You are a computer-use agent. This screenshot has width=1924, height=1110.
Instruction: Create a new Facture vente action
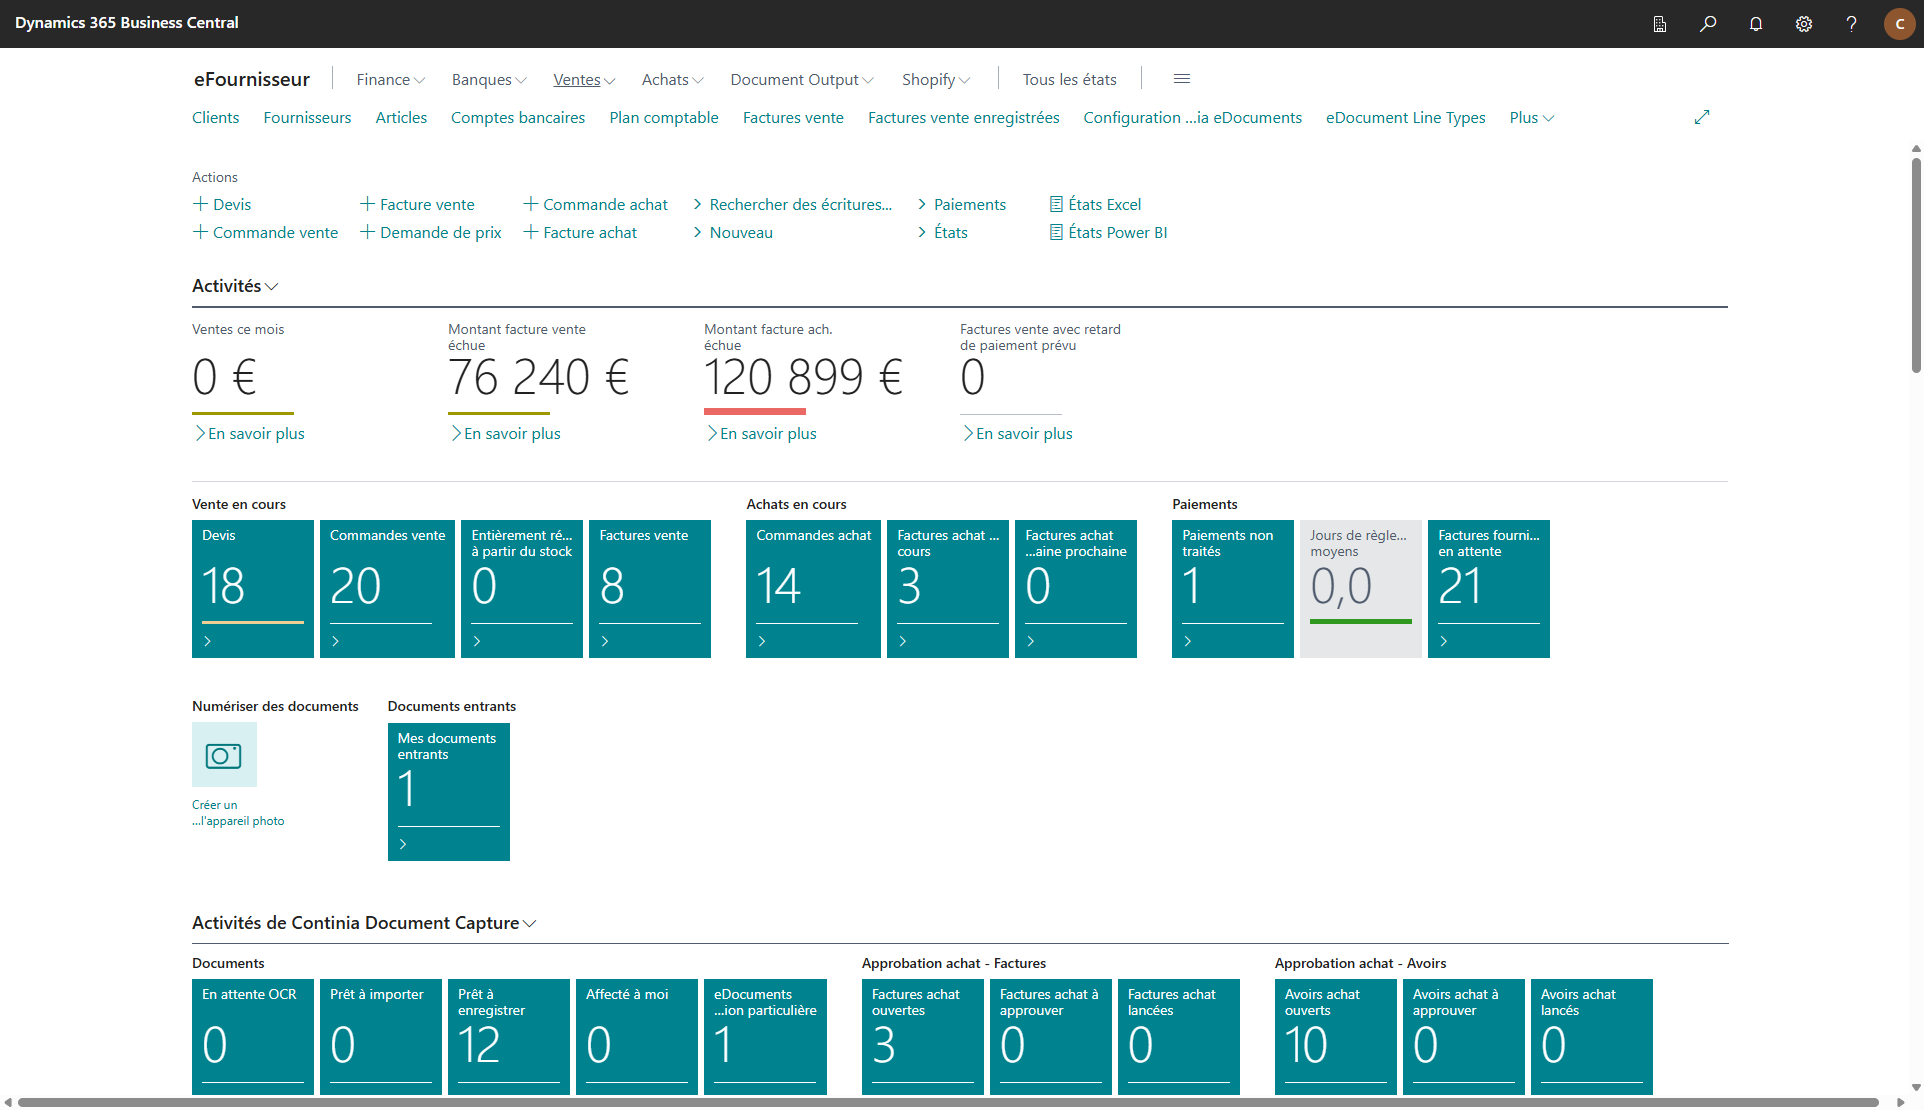point(417,204)
